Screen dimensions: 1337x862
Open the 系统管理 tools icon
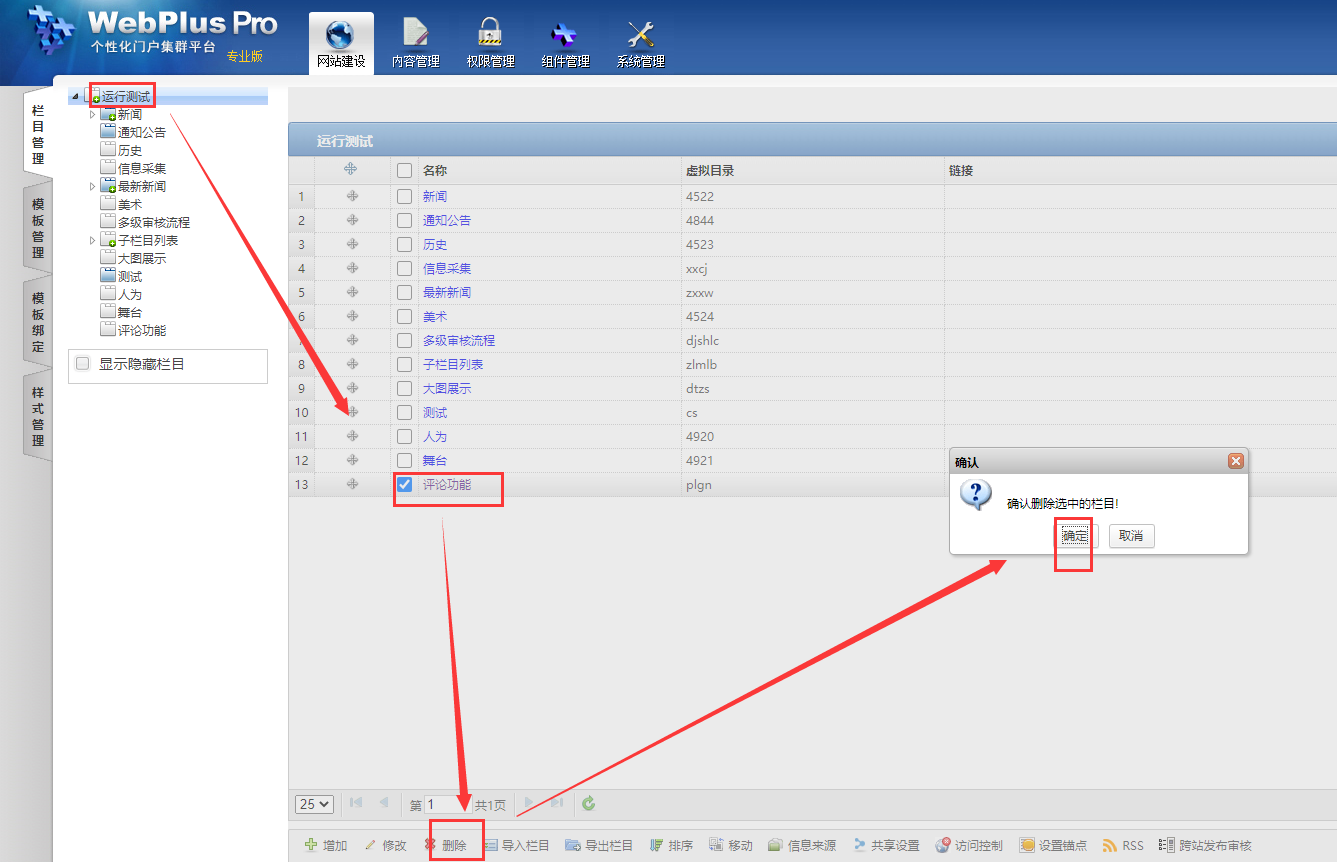tap(640, 36)
